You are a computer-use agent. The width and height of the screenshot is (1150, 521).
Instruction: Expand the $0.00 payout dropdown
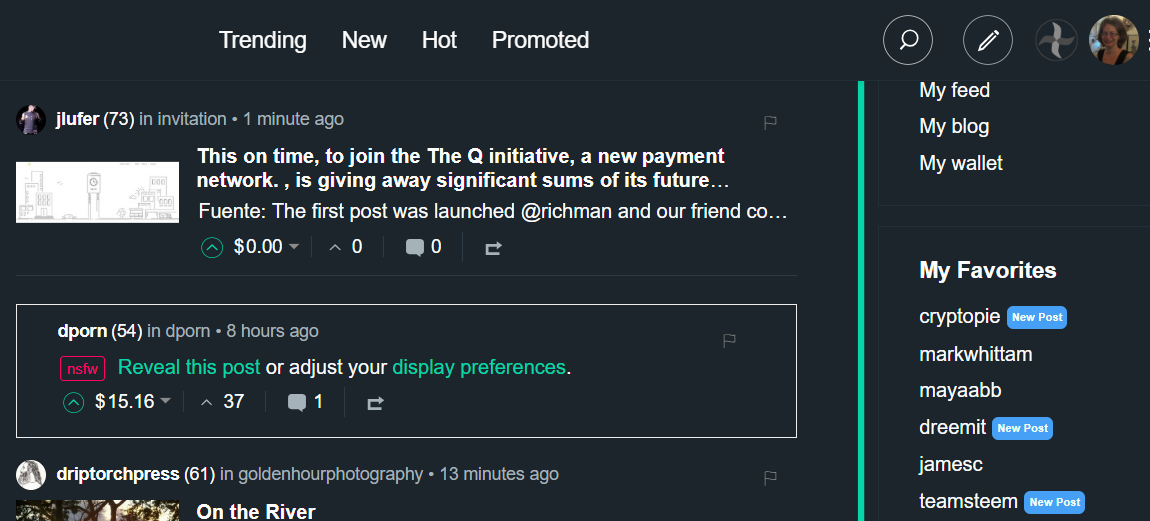tap(294, 247)
